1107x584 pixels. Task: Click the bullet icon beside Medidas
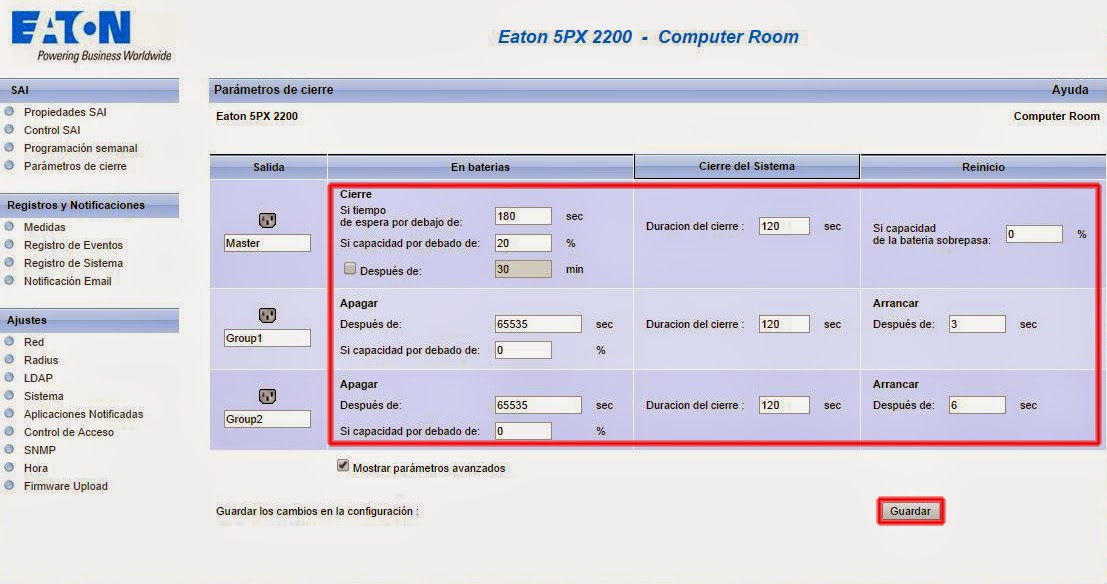point(10,227)
